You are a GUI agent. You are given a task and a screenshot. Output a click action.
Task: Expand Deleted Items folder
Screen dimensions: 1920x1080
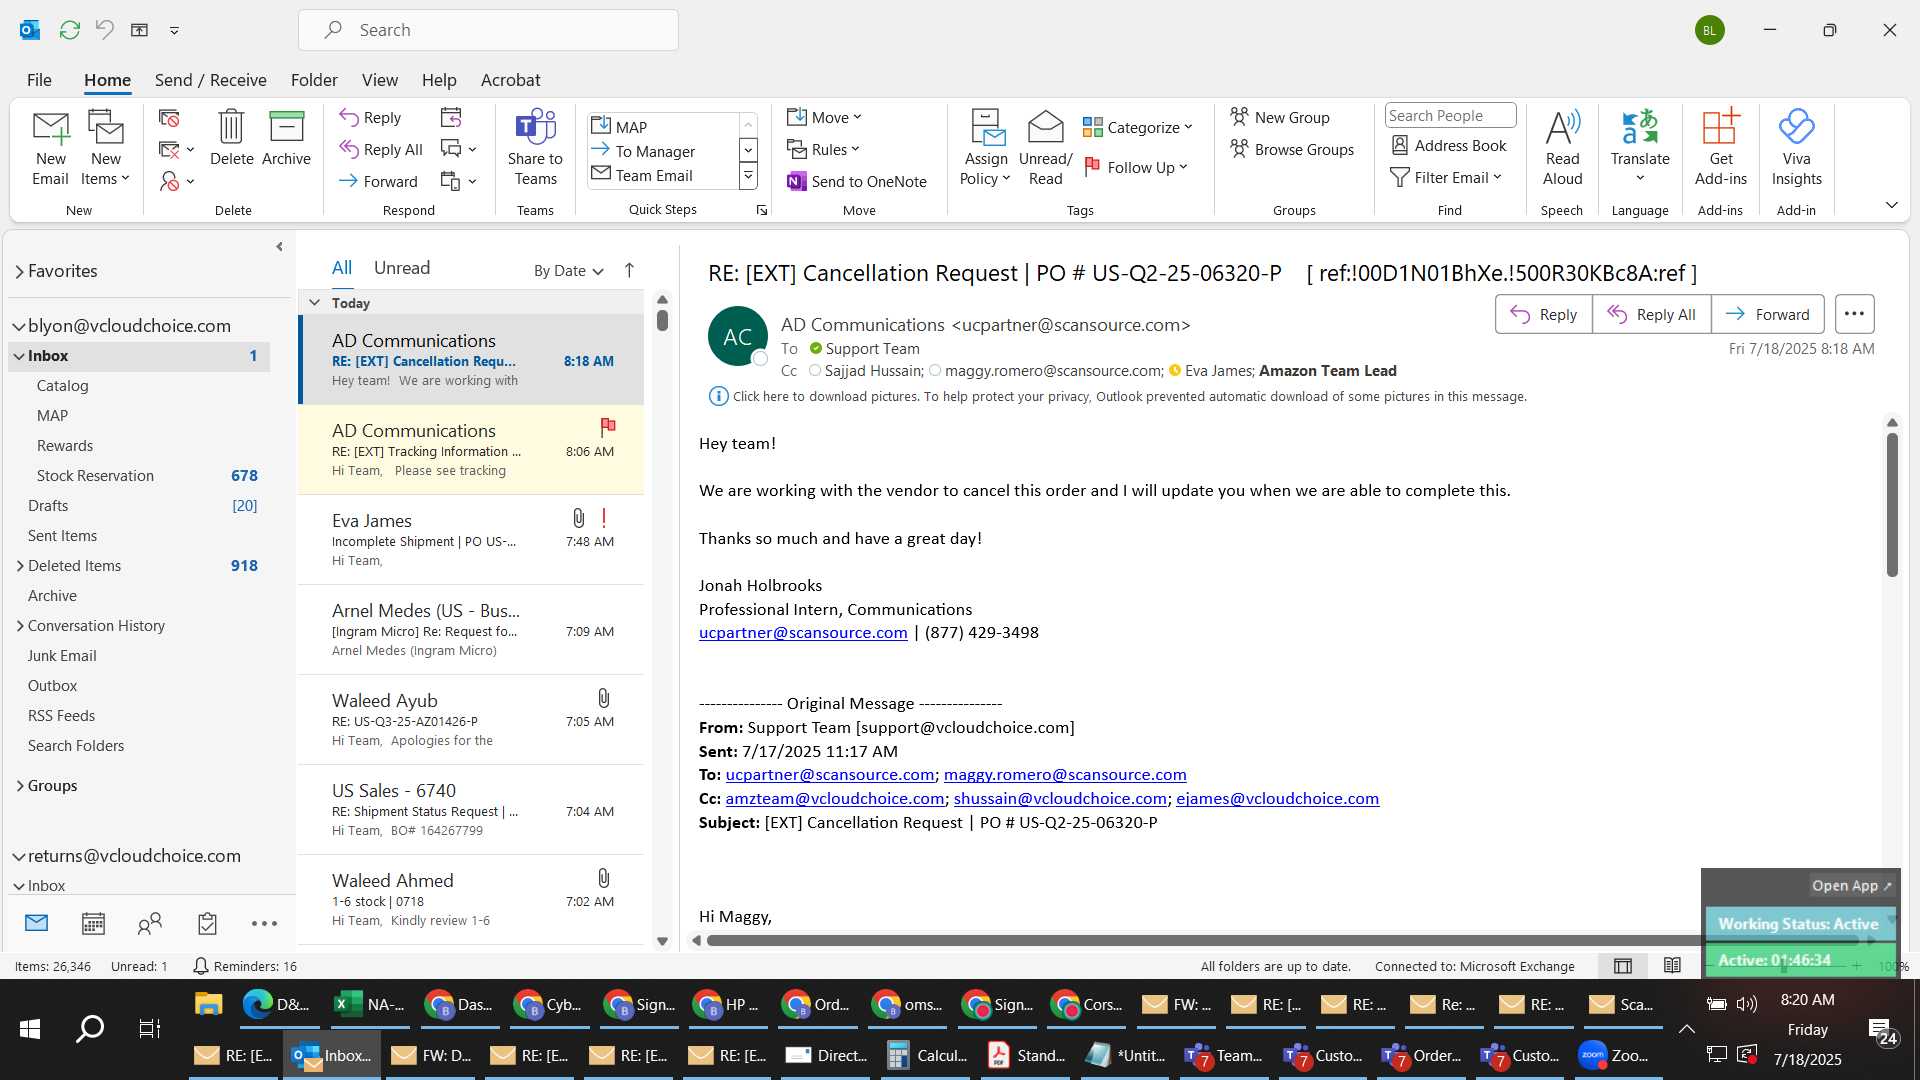20,566
